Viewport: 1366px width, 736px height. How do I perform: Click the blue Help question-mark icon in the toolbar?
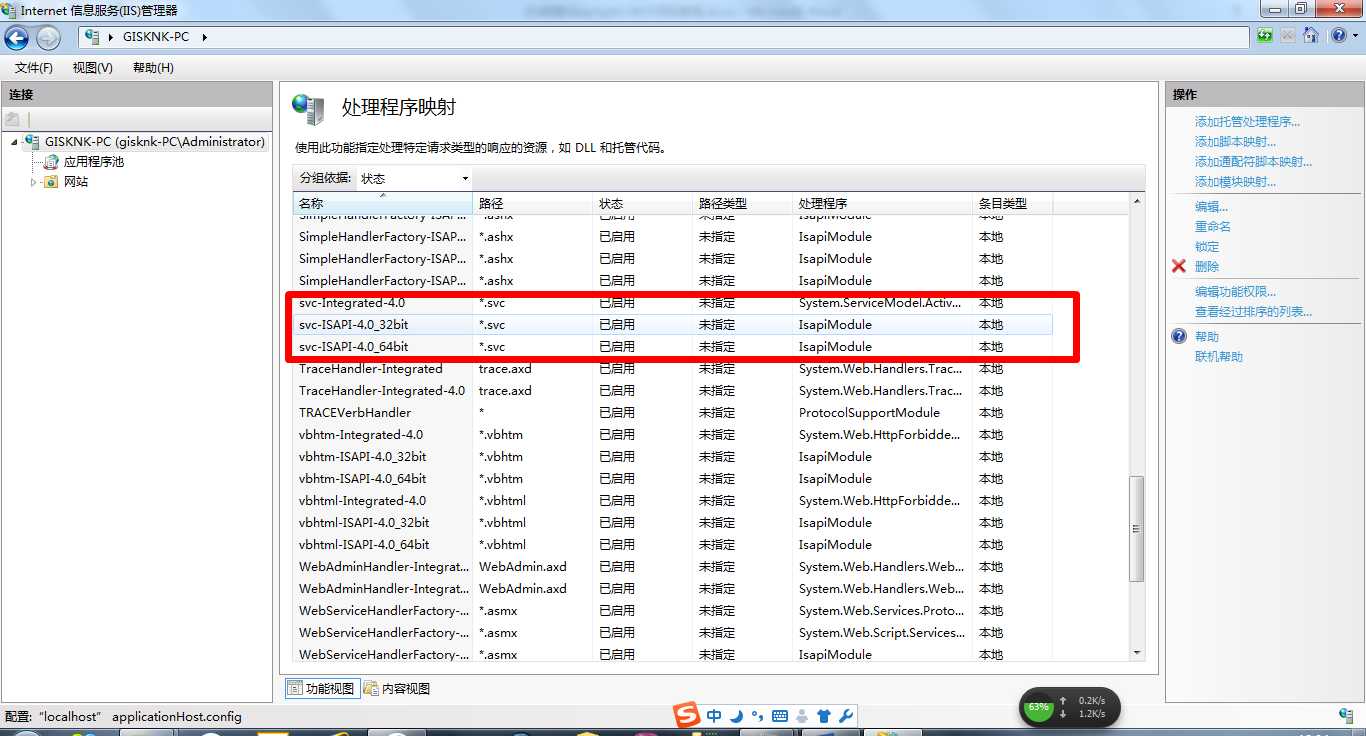(1338, 36)
